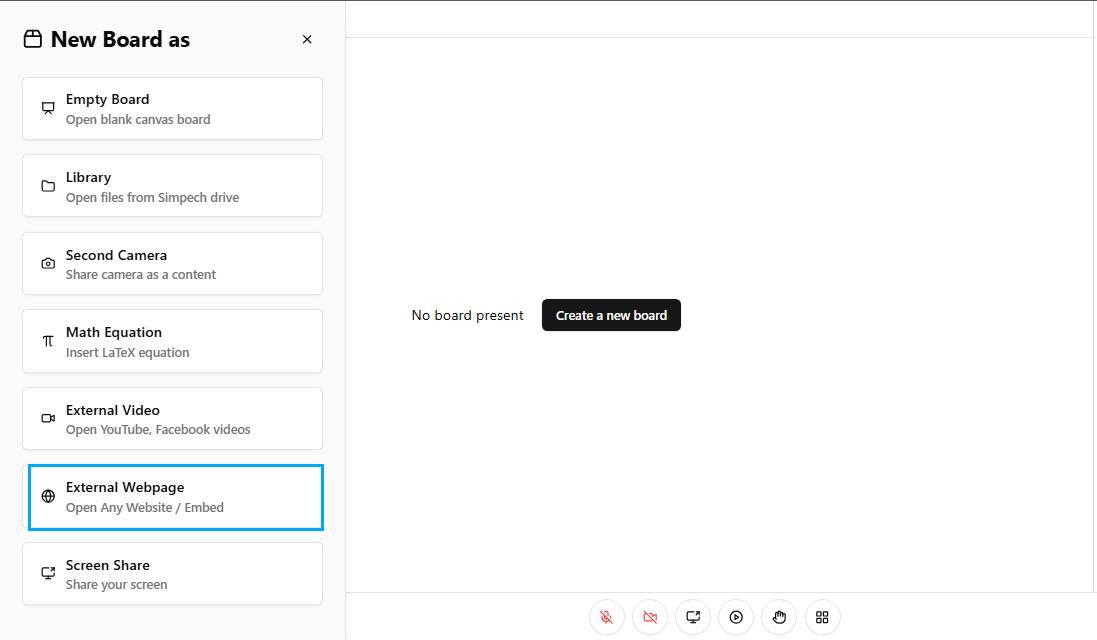Click the play circle icon in bottom toolbar

(x=736, y=617)
